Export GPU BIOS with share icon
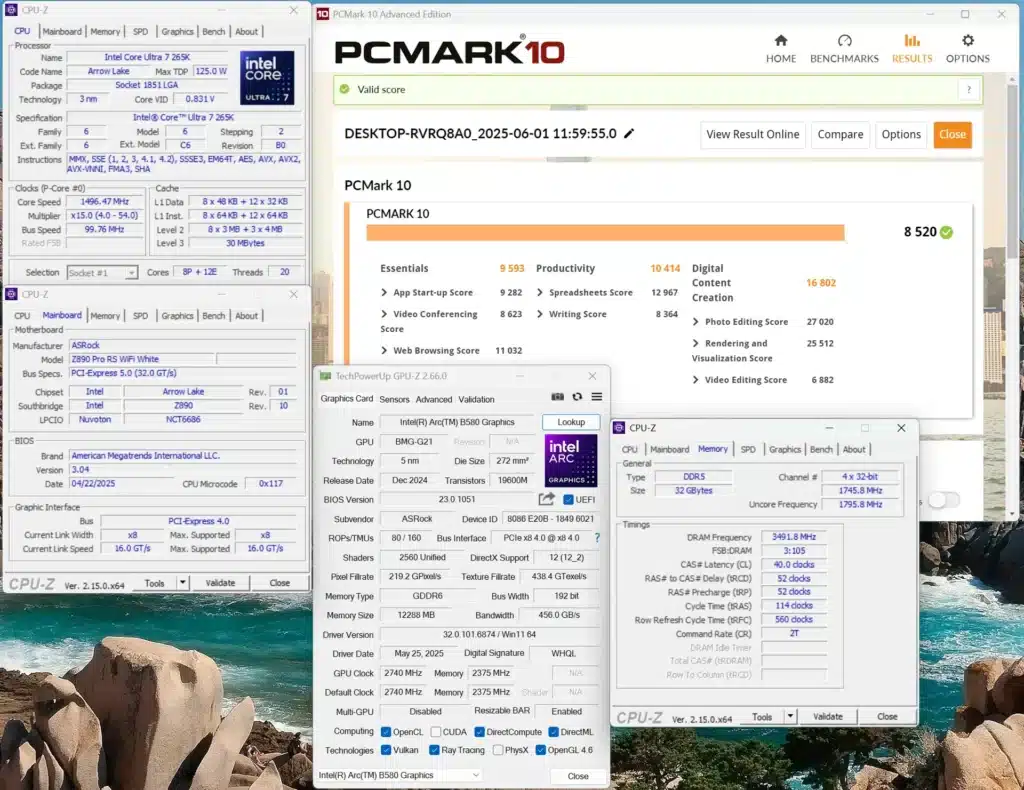This screenshot has height=790, width=1024. coord(546,499)
